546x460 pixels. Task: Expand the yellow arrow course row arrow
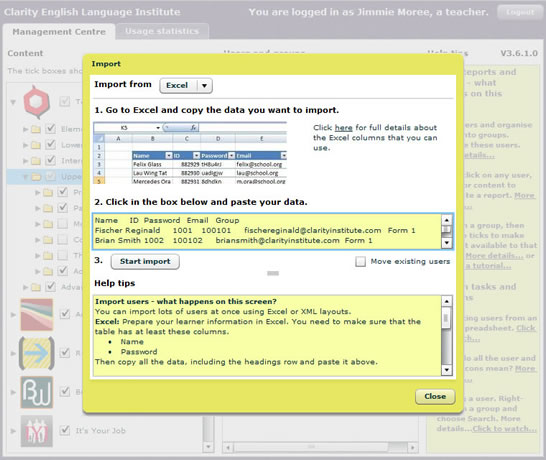click(x=13, y=353)
